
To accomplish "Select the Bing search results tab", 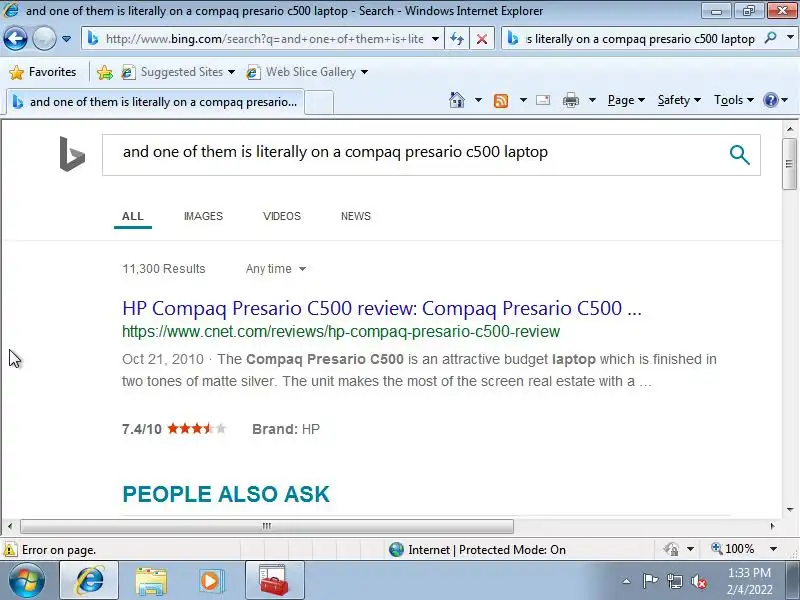I will click(x=155, y=102).
